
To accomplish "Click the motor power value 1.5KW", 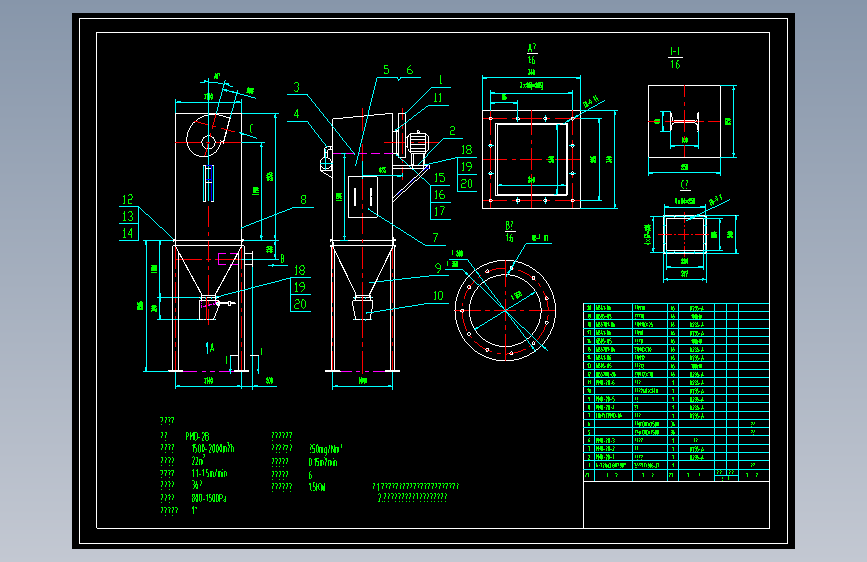I will (317, 487).
